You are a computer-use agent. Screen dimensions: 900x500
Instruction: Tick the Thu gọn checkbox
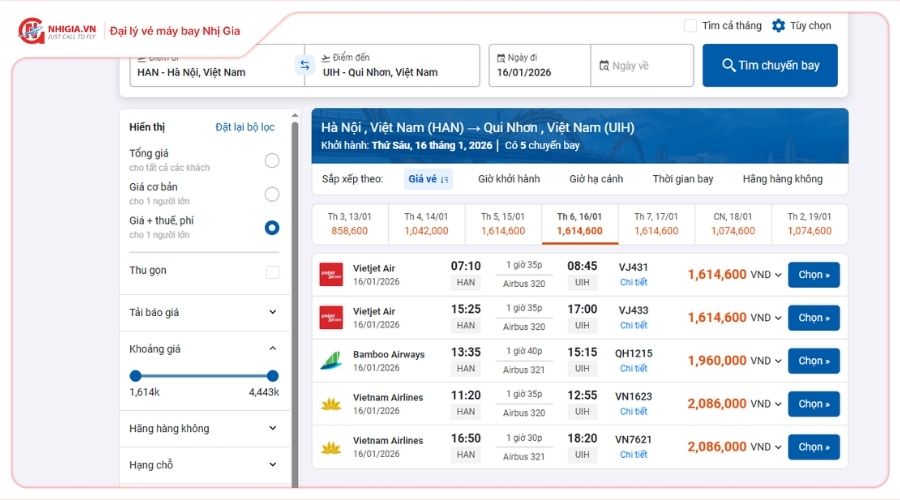point(273,272)
